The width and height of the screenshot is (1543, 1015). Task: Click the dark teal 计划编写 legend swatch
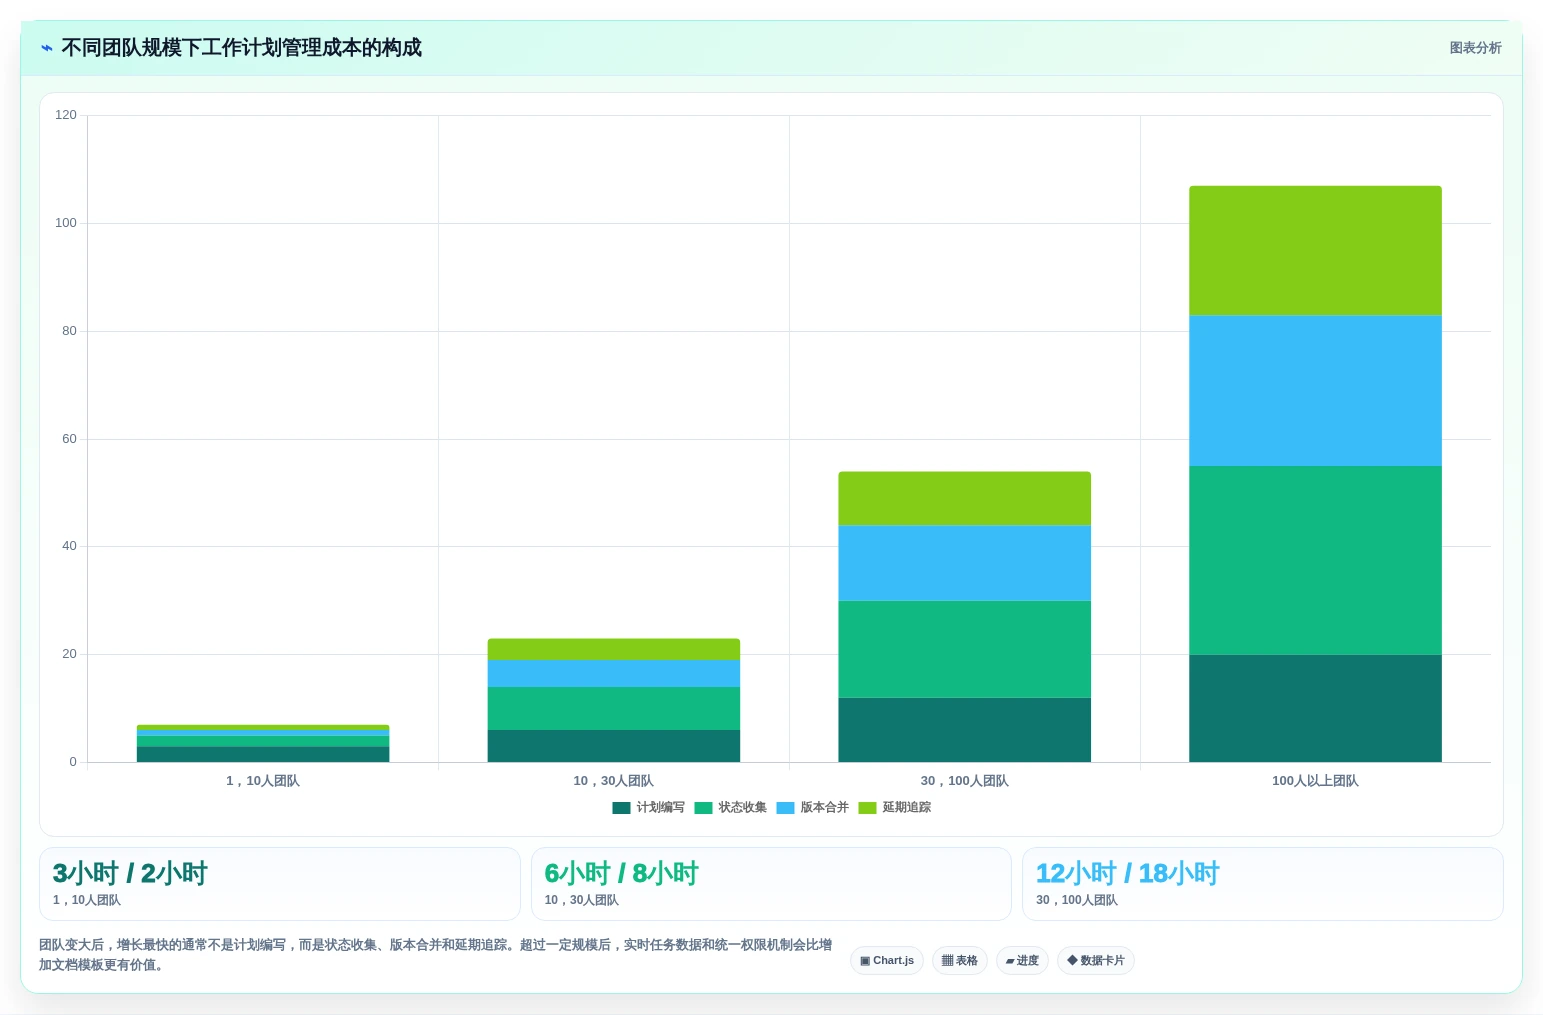[x=621, y=808]
